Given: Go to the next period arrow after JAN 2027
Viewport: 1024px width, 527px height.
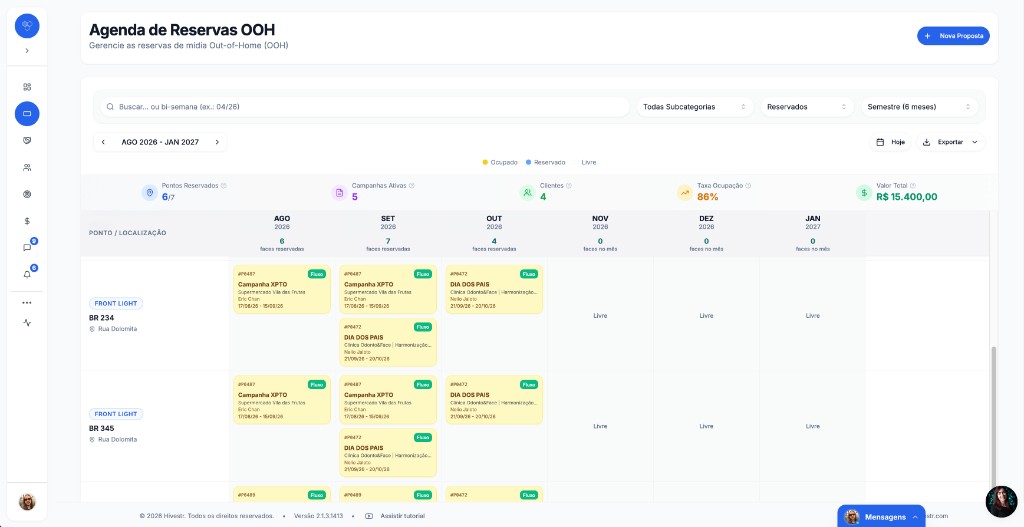Looking at the screenshot, I should [217, 142].
